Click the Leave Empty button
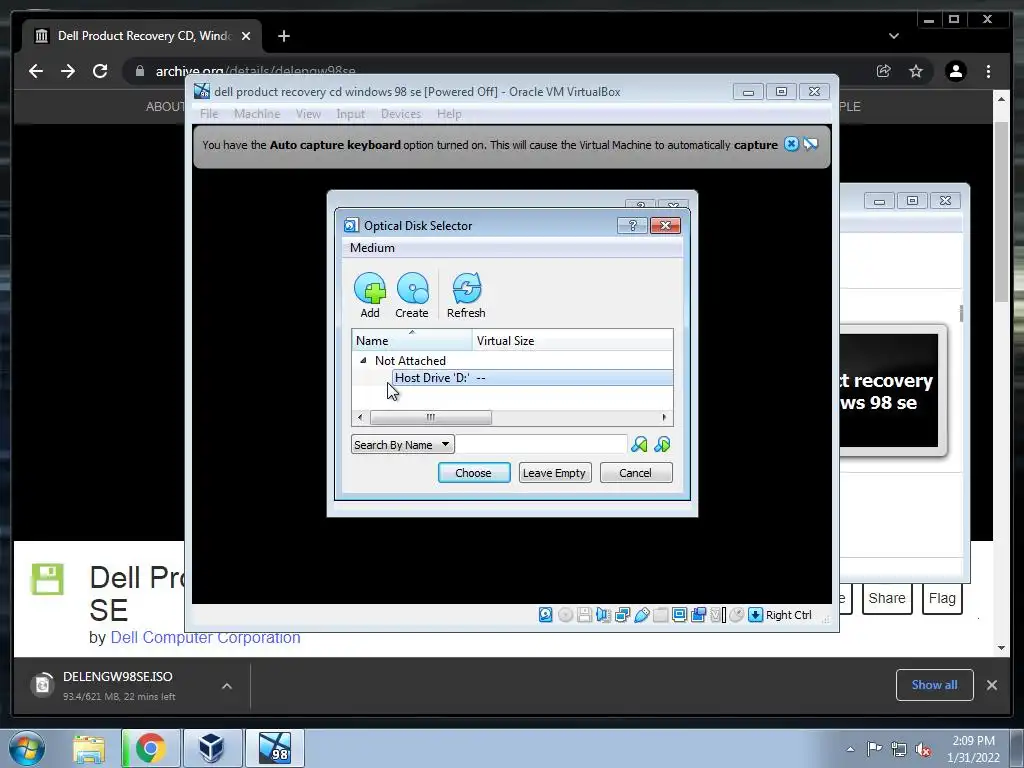Viewport: 1024px width, 768px height. pos(554,473)
